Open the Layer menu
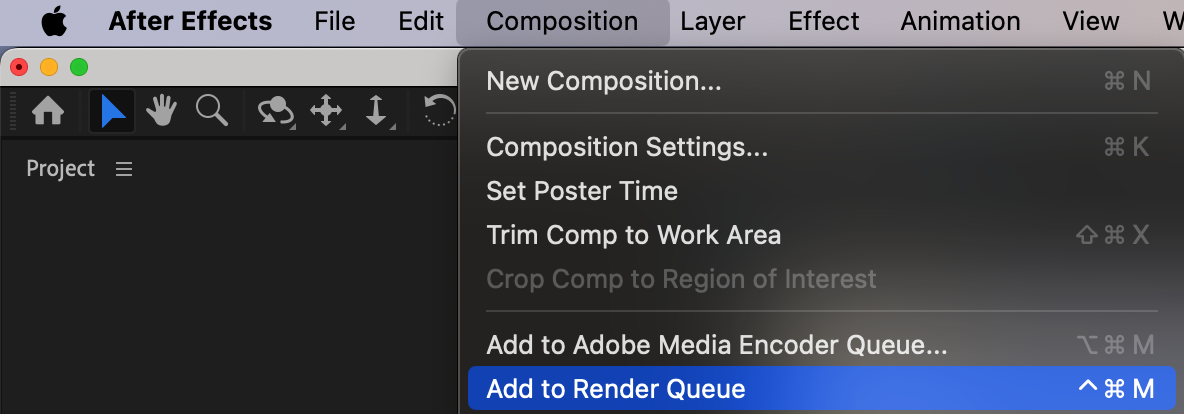 [713, 21]
